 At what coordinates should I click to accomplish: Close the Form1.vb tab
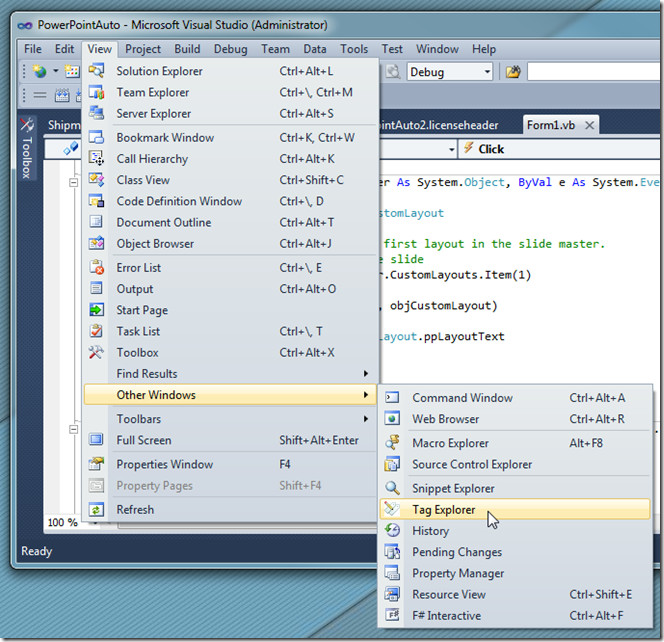(589, 125)
